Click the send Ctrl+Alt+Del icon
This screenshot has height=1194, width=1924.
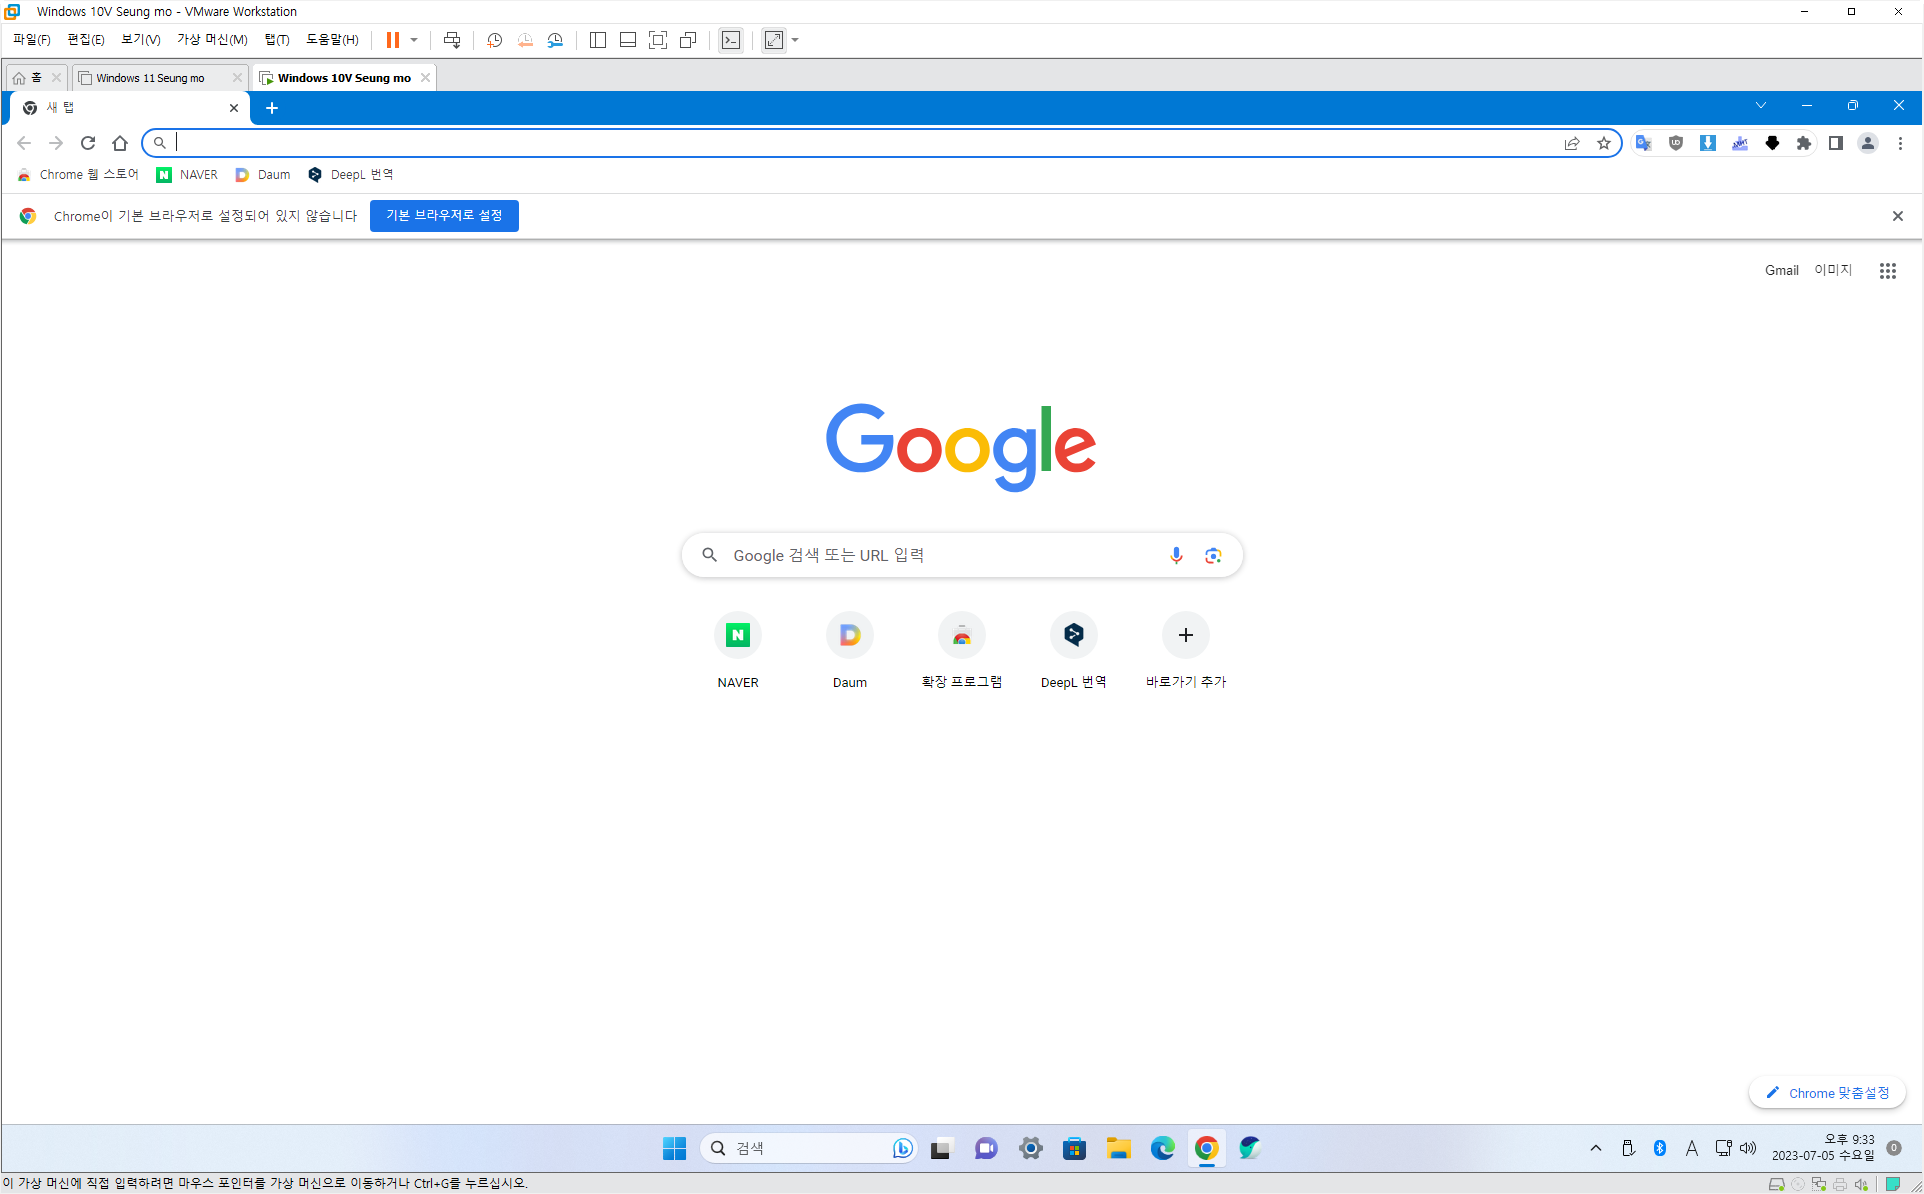coord(452,40)
